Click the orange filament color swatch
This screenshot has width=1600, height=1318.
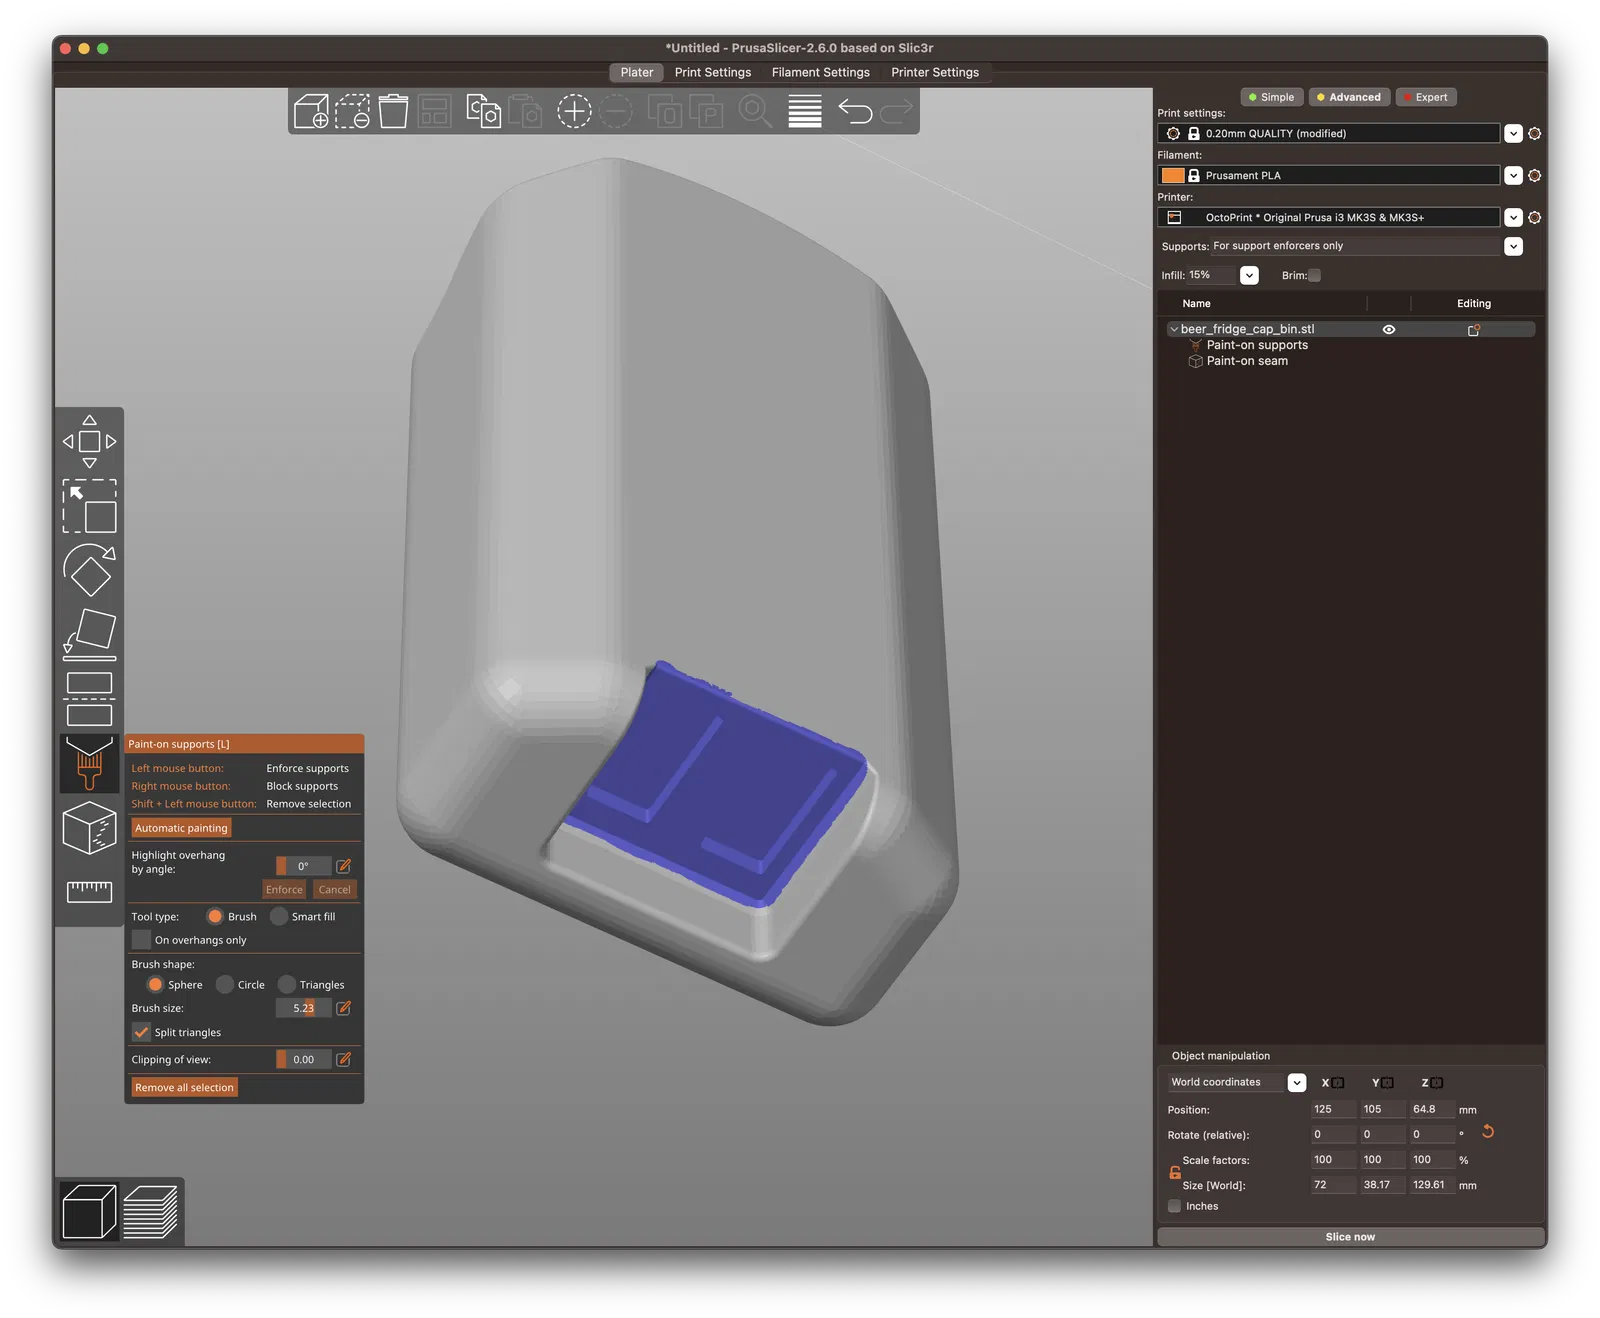(x=1173, y=176)
